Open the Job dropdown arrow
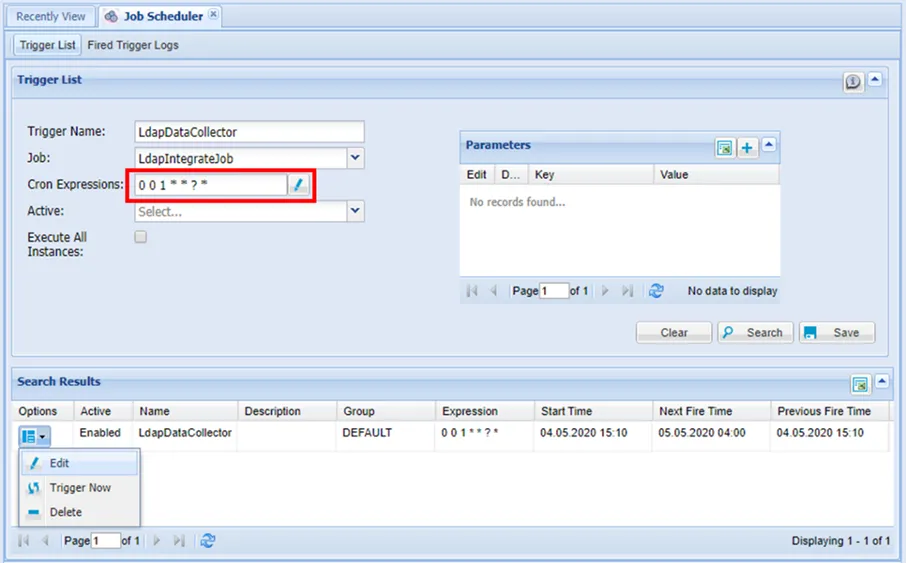 coord(355,158)
